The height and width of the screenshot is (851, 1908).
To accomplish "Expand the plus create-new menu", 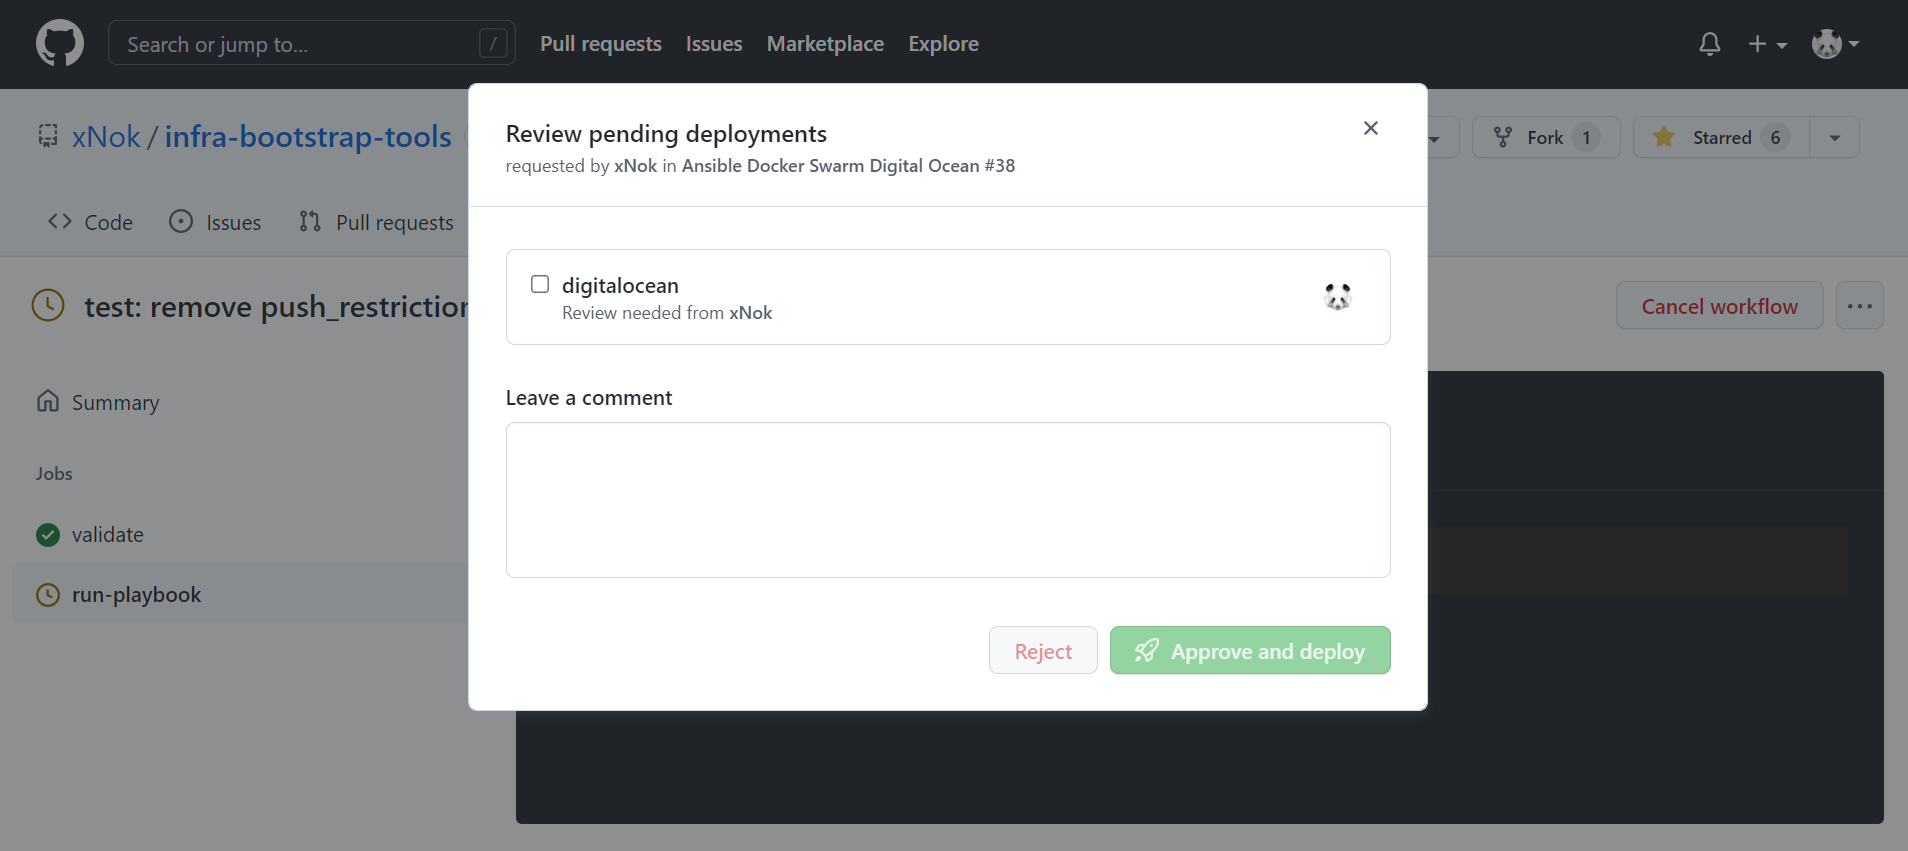I will [1767, 44].
